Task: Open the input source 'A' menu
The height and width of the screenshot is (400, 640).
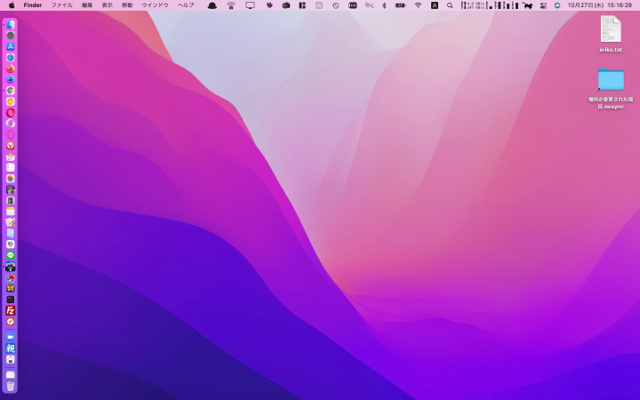Action: (x=434, y=5)
